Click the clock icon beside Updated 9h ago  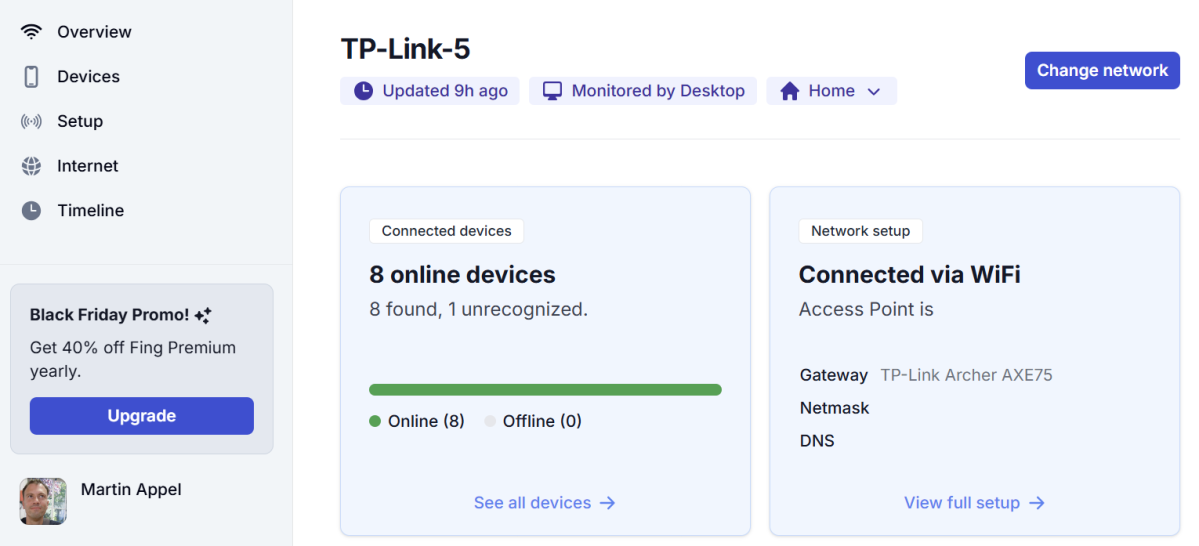[x=364, y=91]
